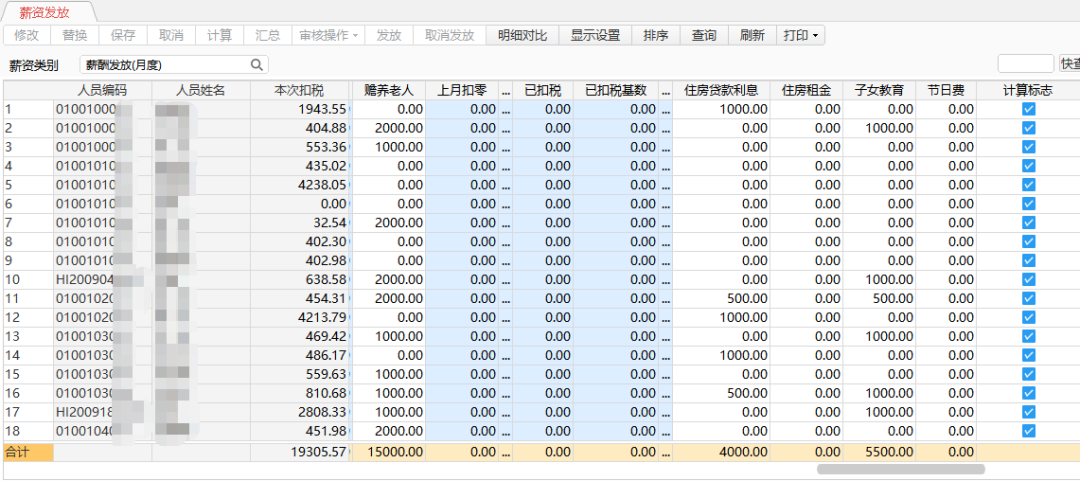This screenshot has height=481, width=1080.
Task: Click the 明细对比 button
Action: point(522,35)
